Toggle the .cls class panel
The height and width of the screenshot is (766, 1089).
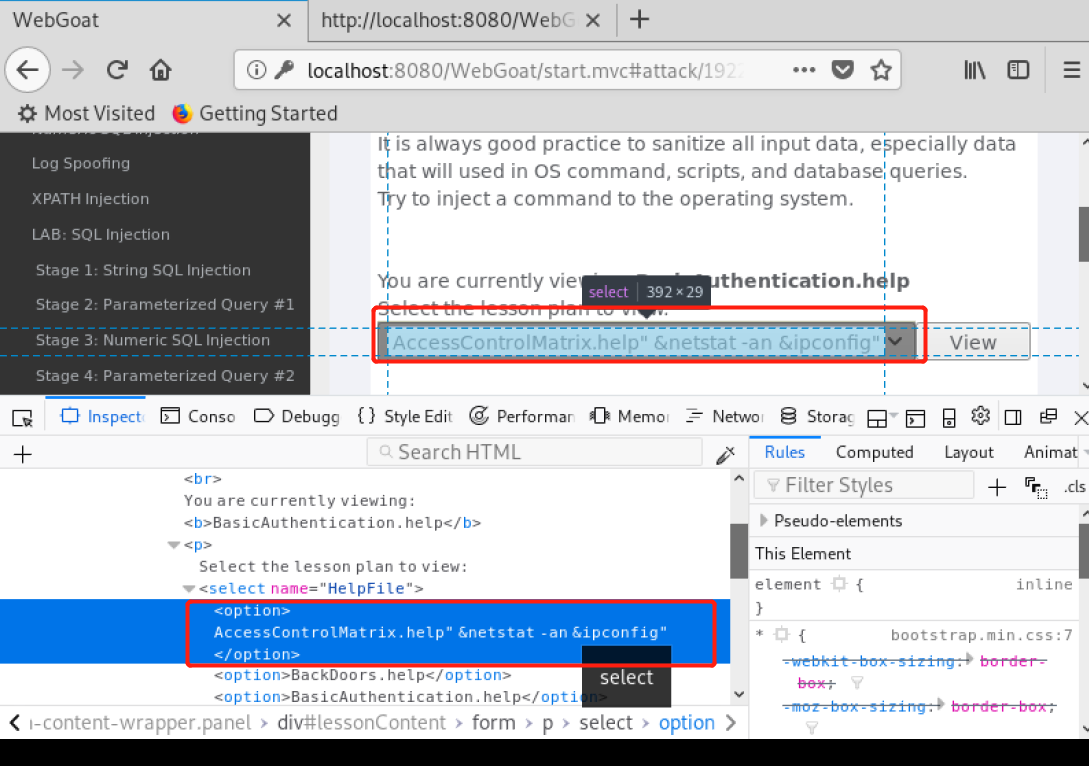1074,487
